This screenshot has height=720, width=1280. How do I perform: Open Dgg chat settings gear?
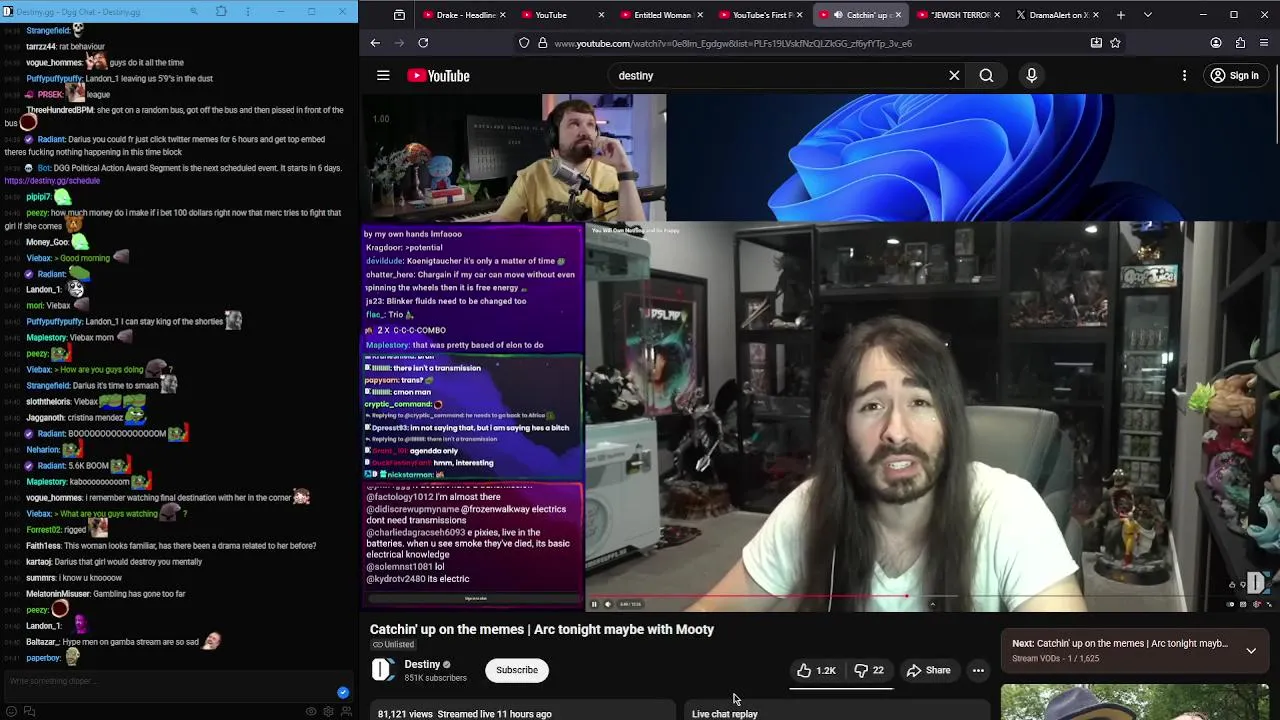pyautogui.click(x=328, y=711)
